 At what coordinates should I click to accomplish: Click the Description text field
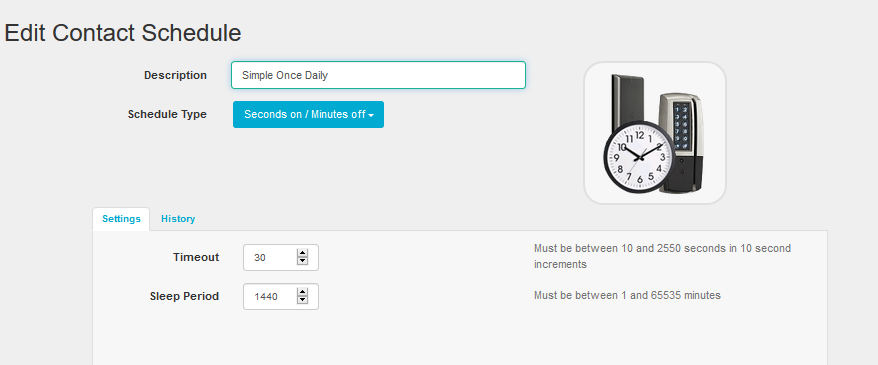tap(378, 75)
